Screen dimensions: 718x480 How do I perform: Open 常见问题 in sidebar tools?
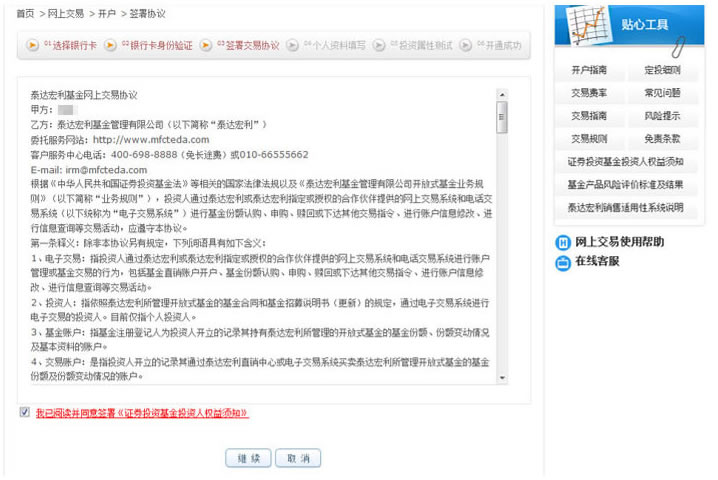663,93
